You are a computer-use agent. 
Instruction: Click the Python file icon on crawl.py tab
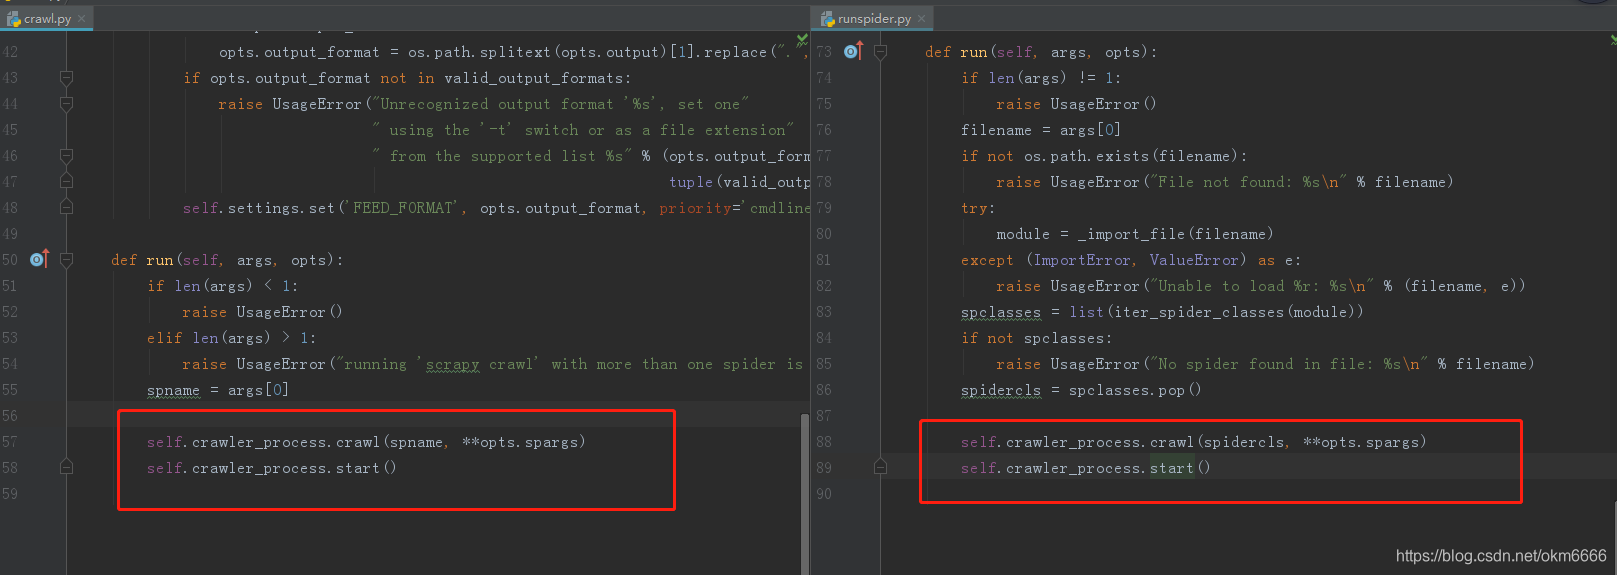tap(14, 18)
